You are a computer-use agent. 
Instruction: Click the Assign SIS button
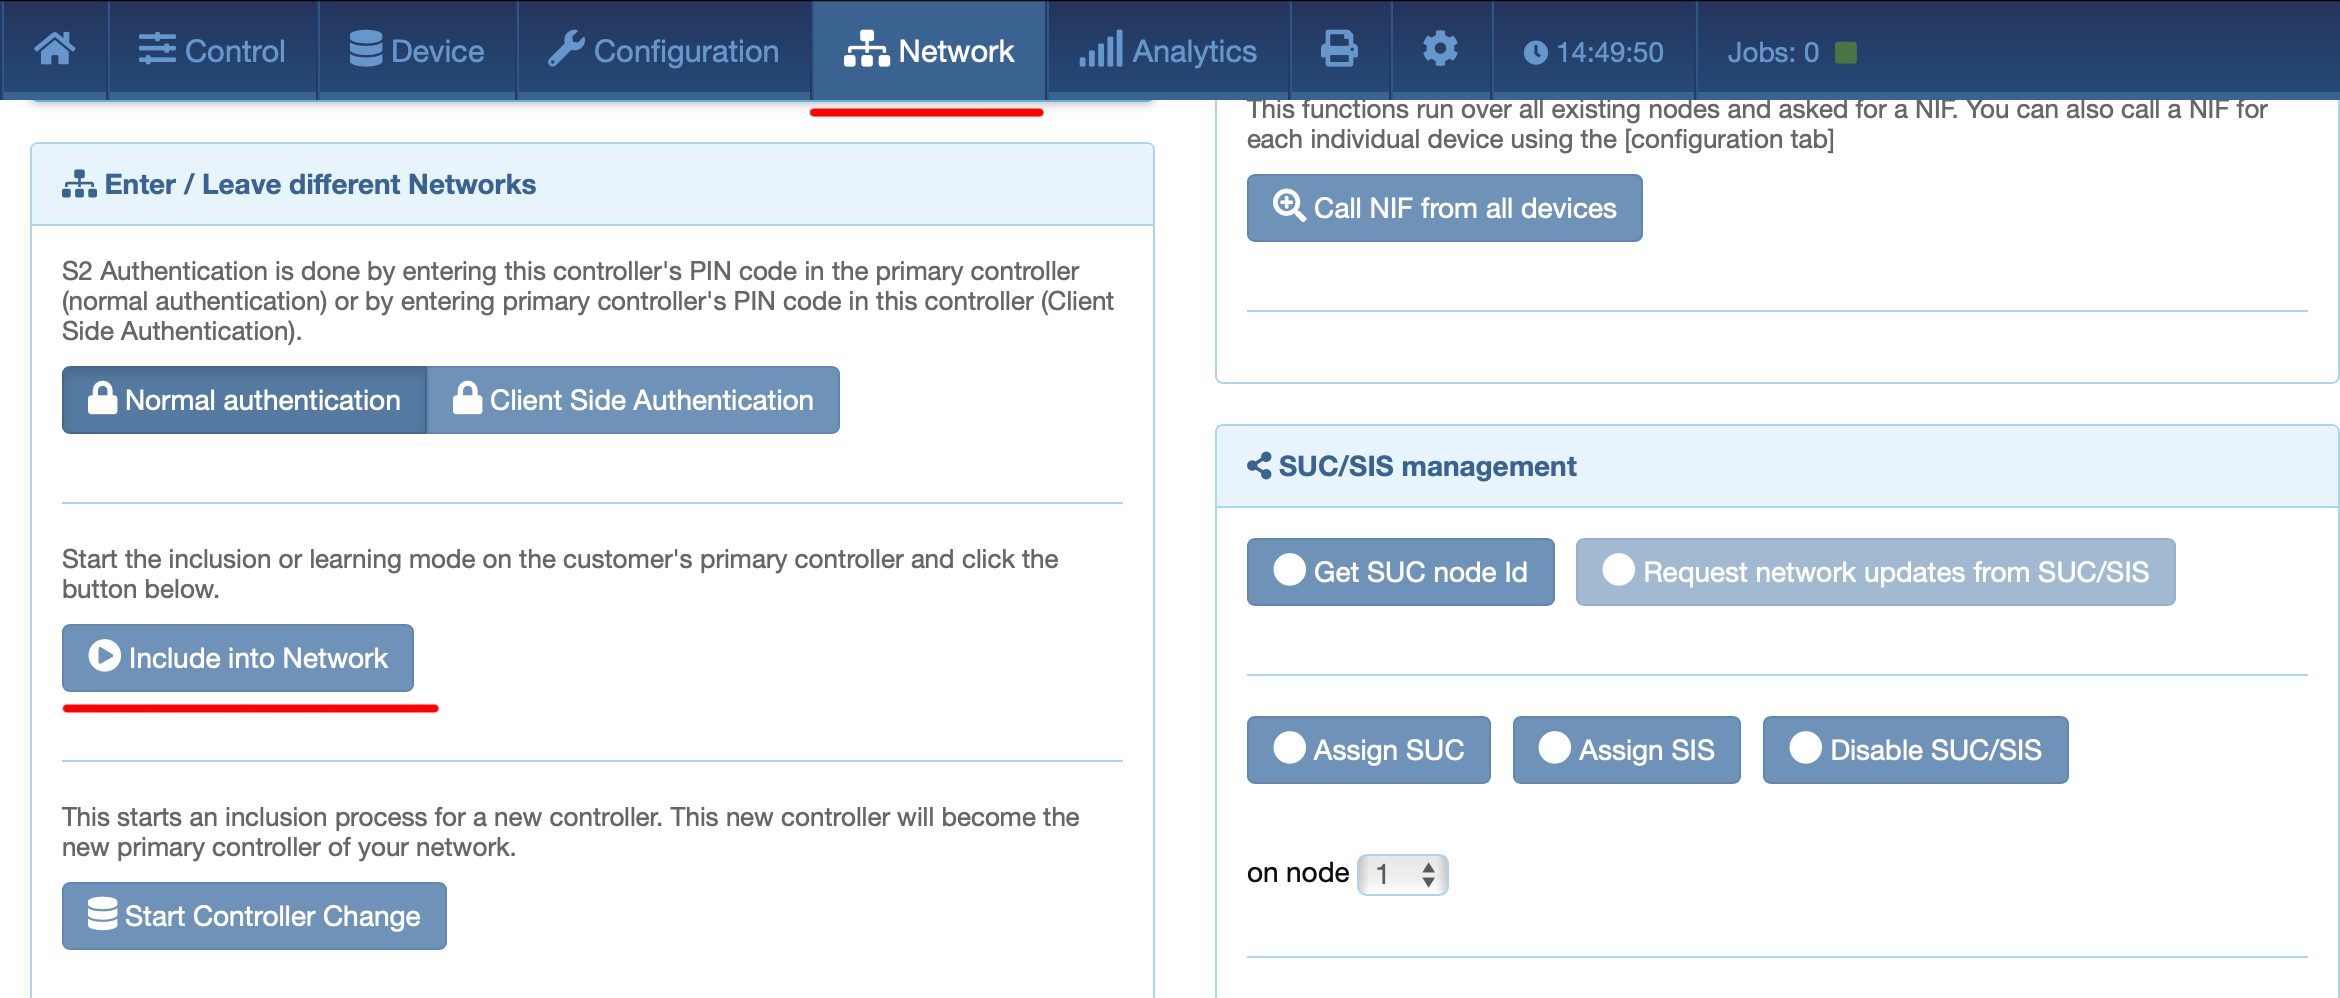pyautogui.click(x=1626, y=750)
